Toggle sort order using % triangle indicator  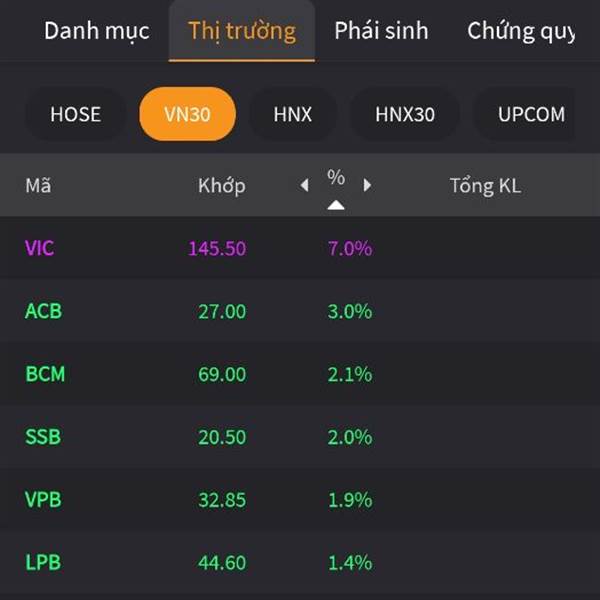coord(336,205)
